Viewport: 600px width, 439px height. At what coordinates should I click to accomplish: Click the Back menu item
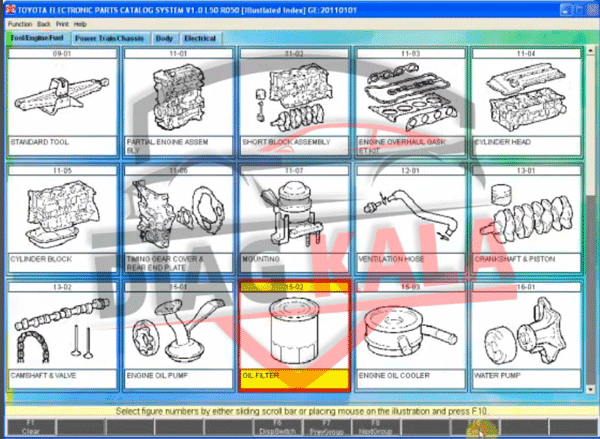[x=44, y=24]
